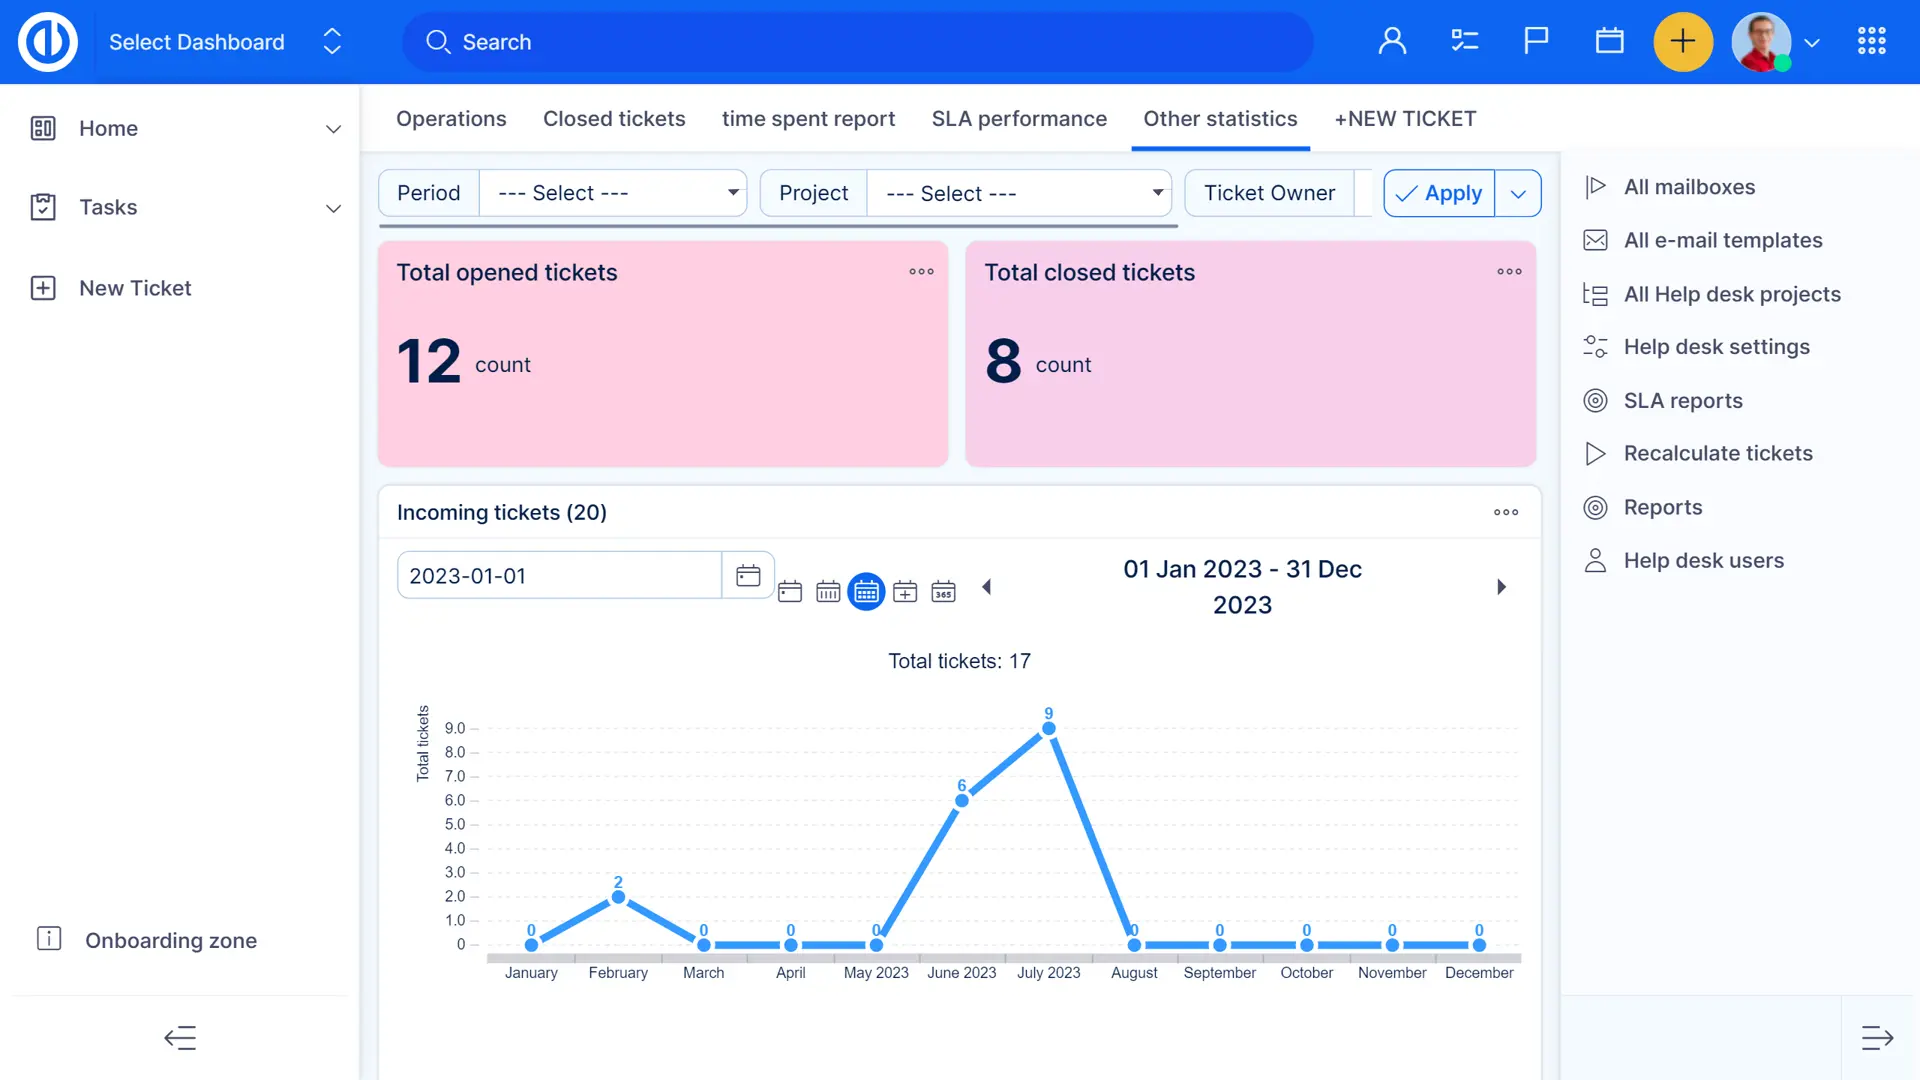Click the checklist tasks icon in header

click(1464, 41)
